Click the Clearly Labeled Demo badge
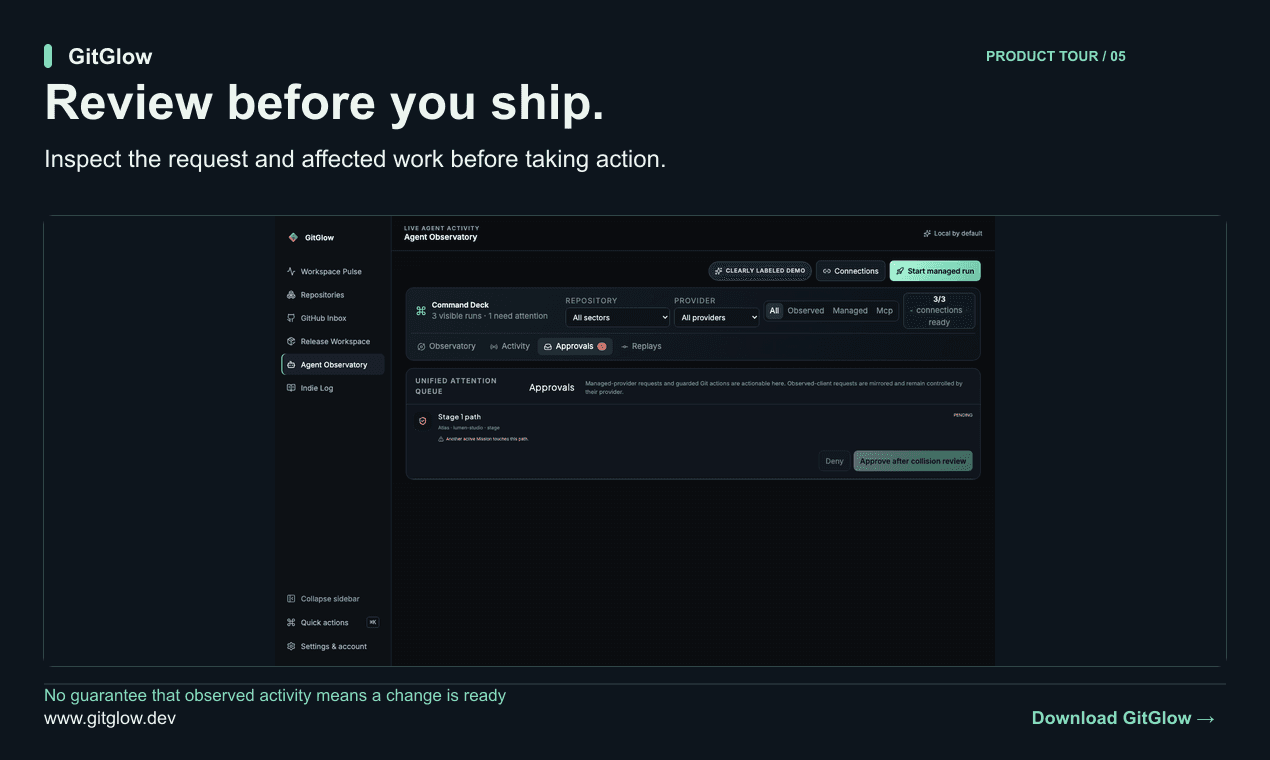This screenshot has height=760, width=1270. (x=760, y=271)
